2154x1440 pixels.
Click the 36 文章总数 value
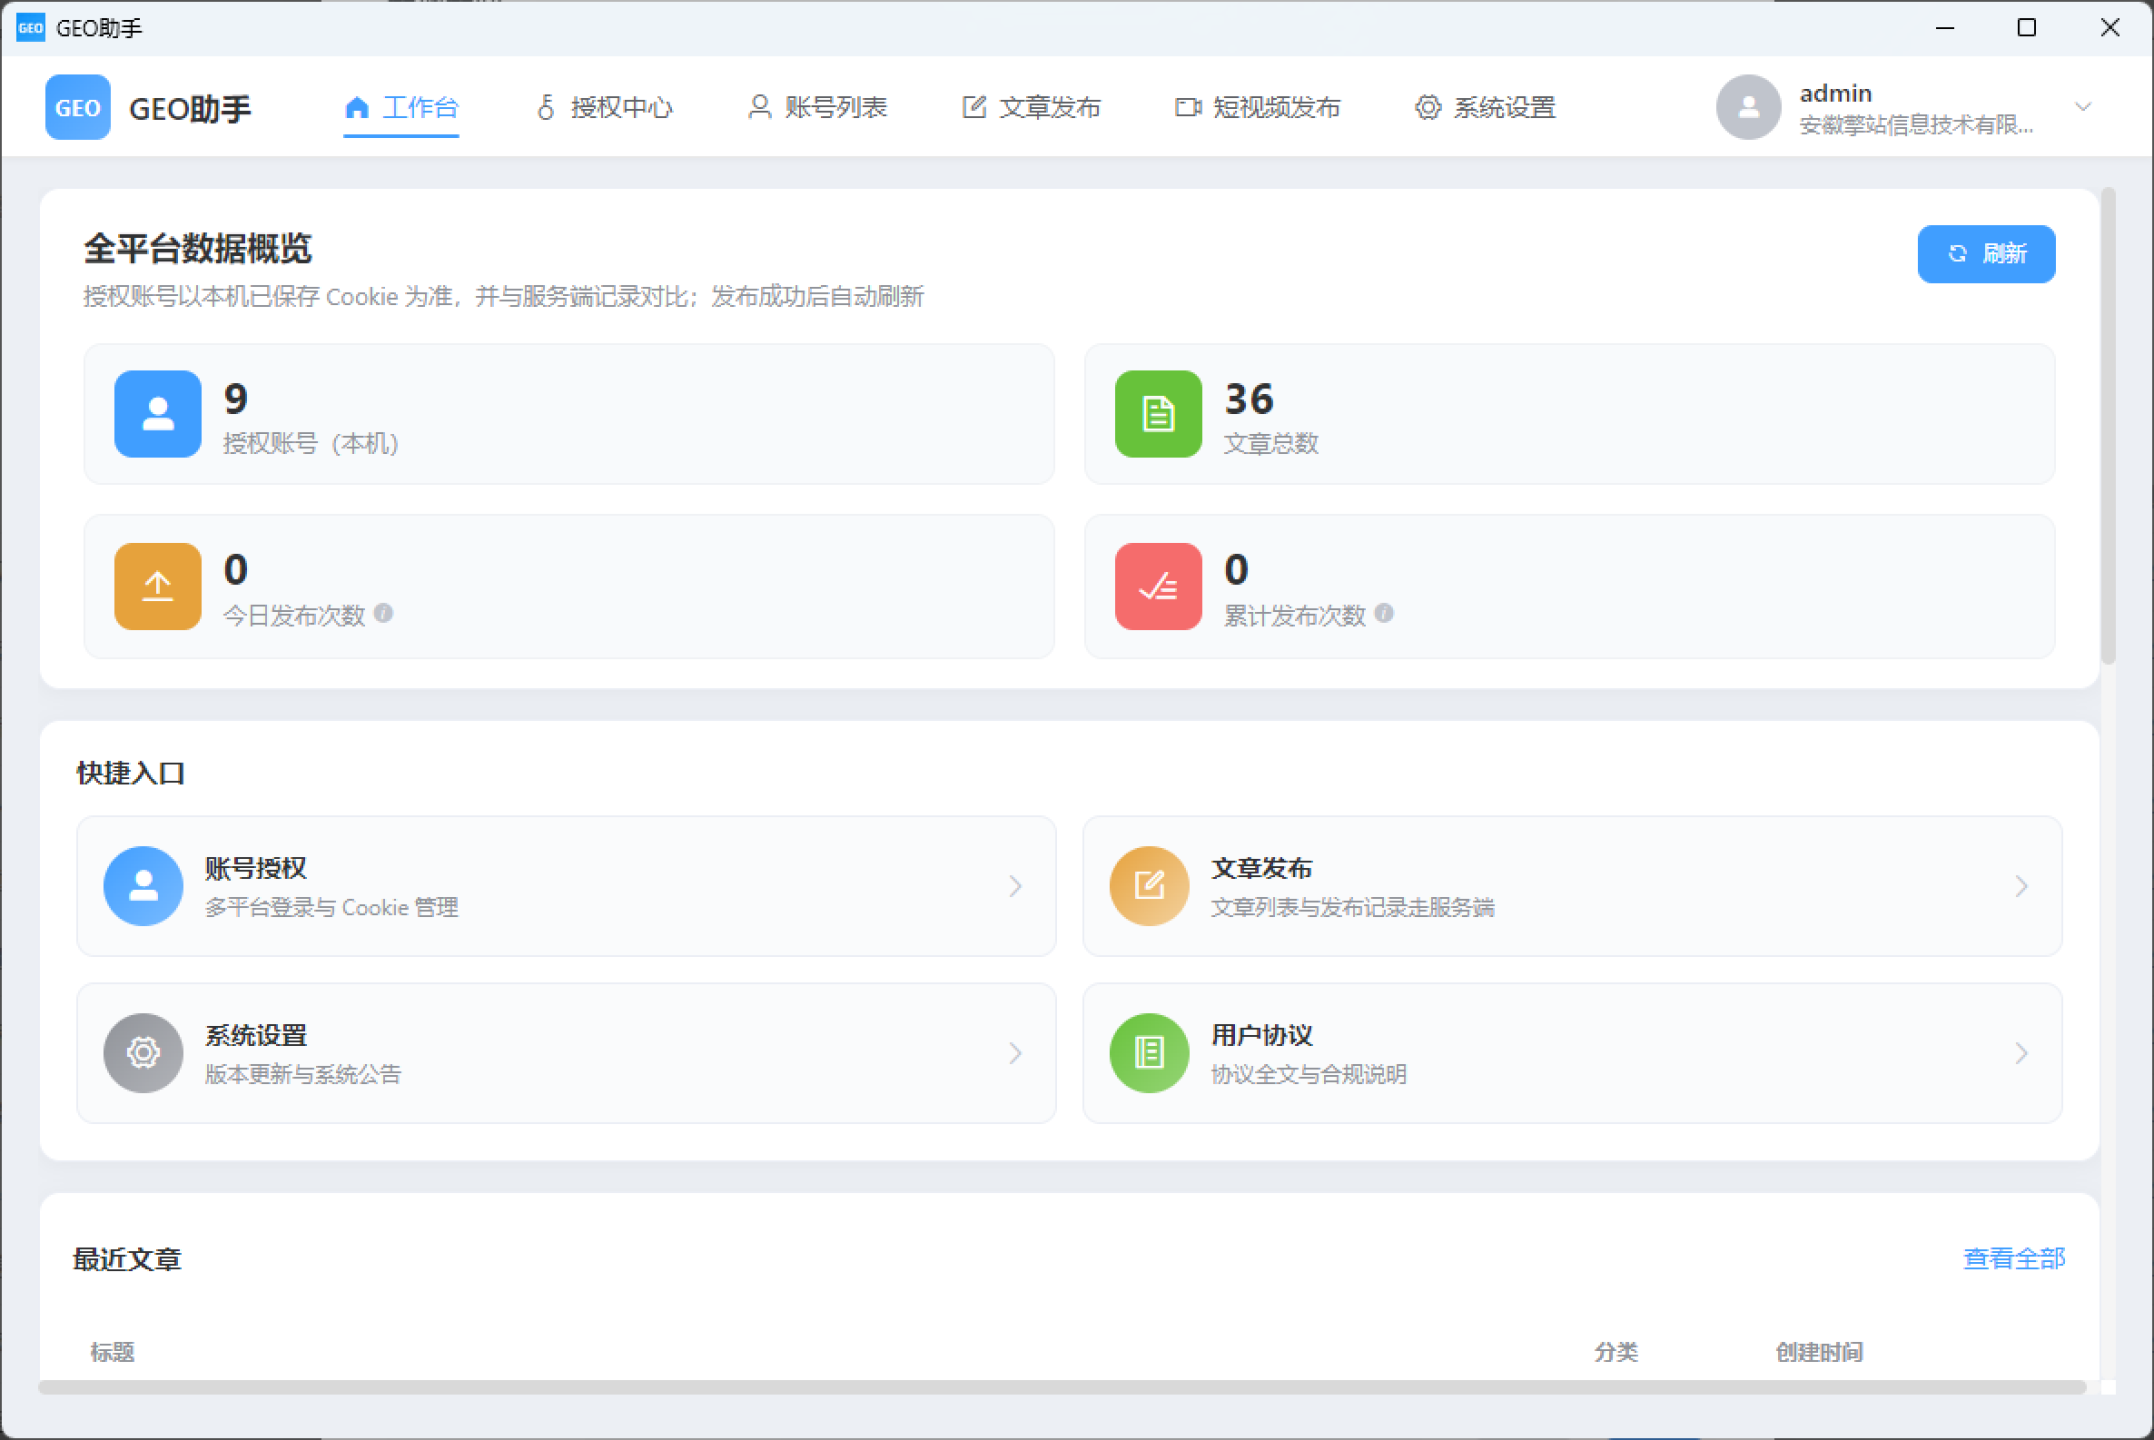pyautogui.click(x=1249, y=399)
